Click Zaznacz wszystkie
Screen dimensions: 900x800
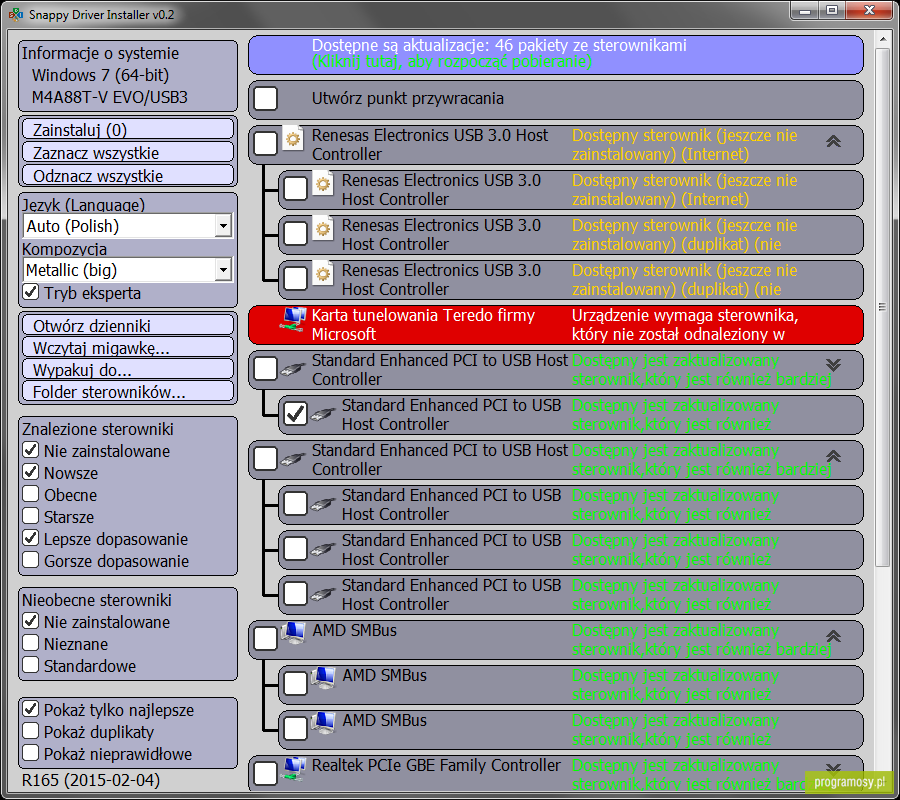[128, 153]
